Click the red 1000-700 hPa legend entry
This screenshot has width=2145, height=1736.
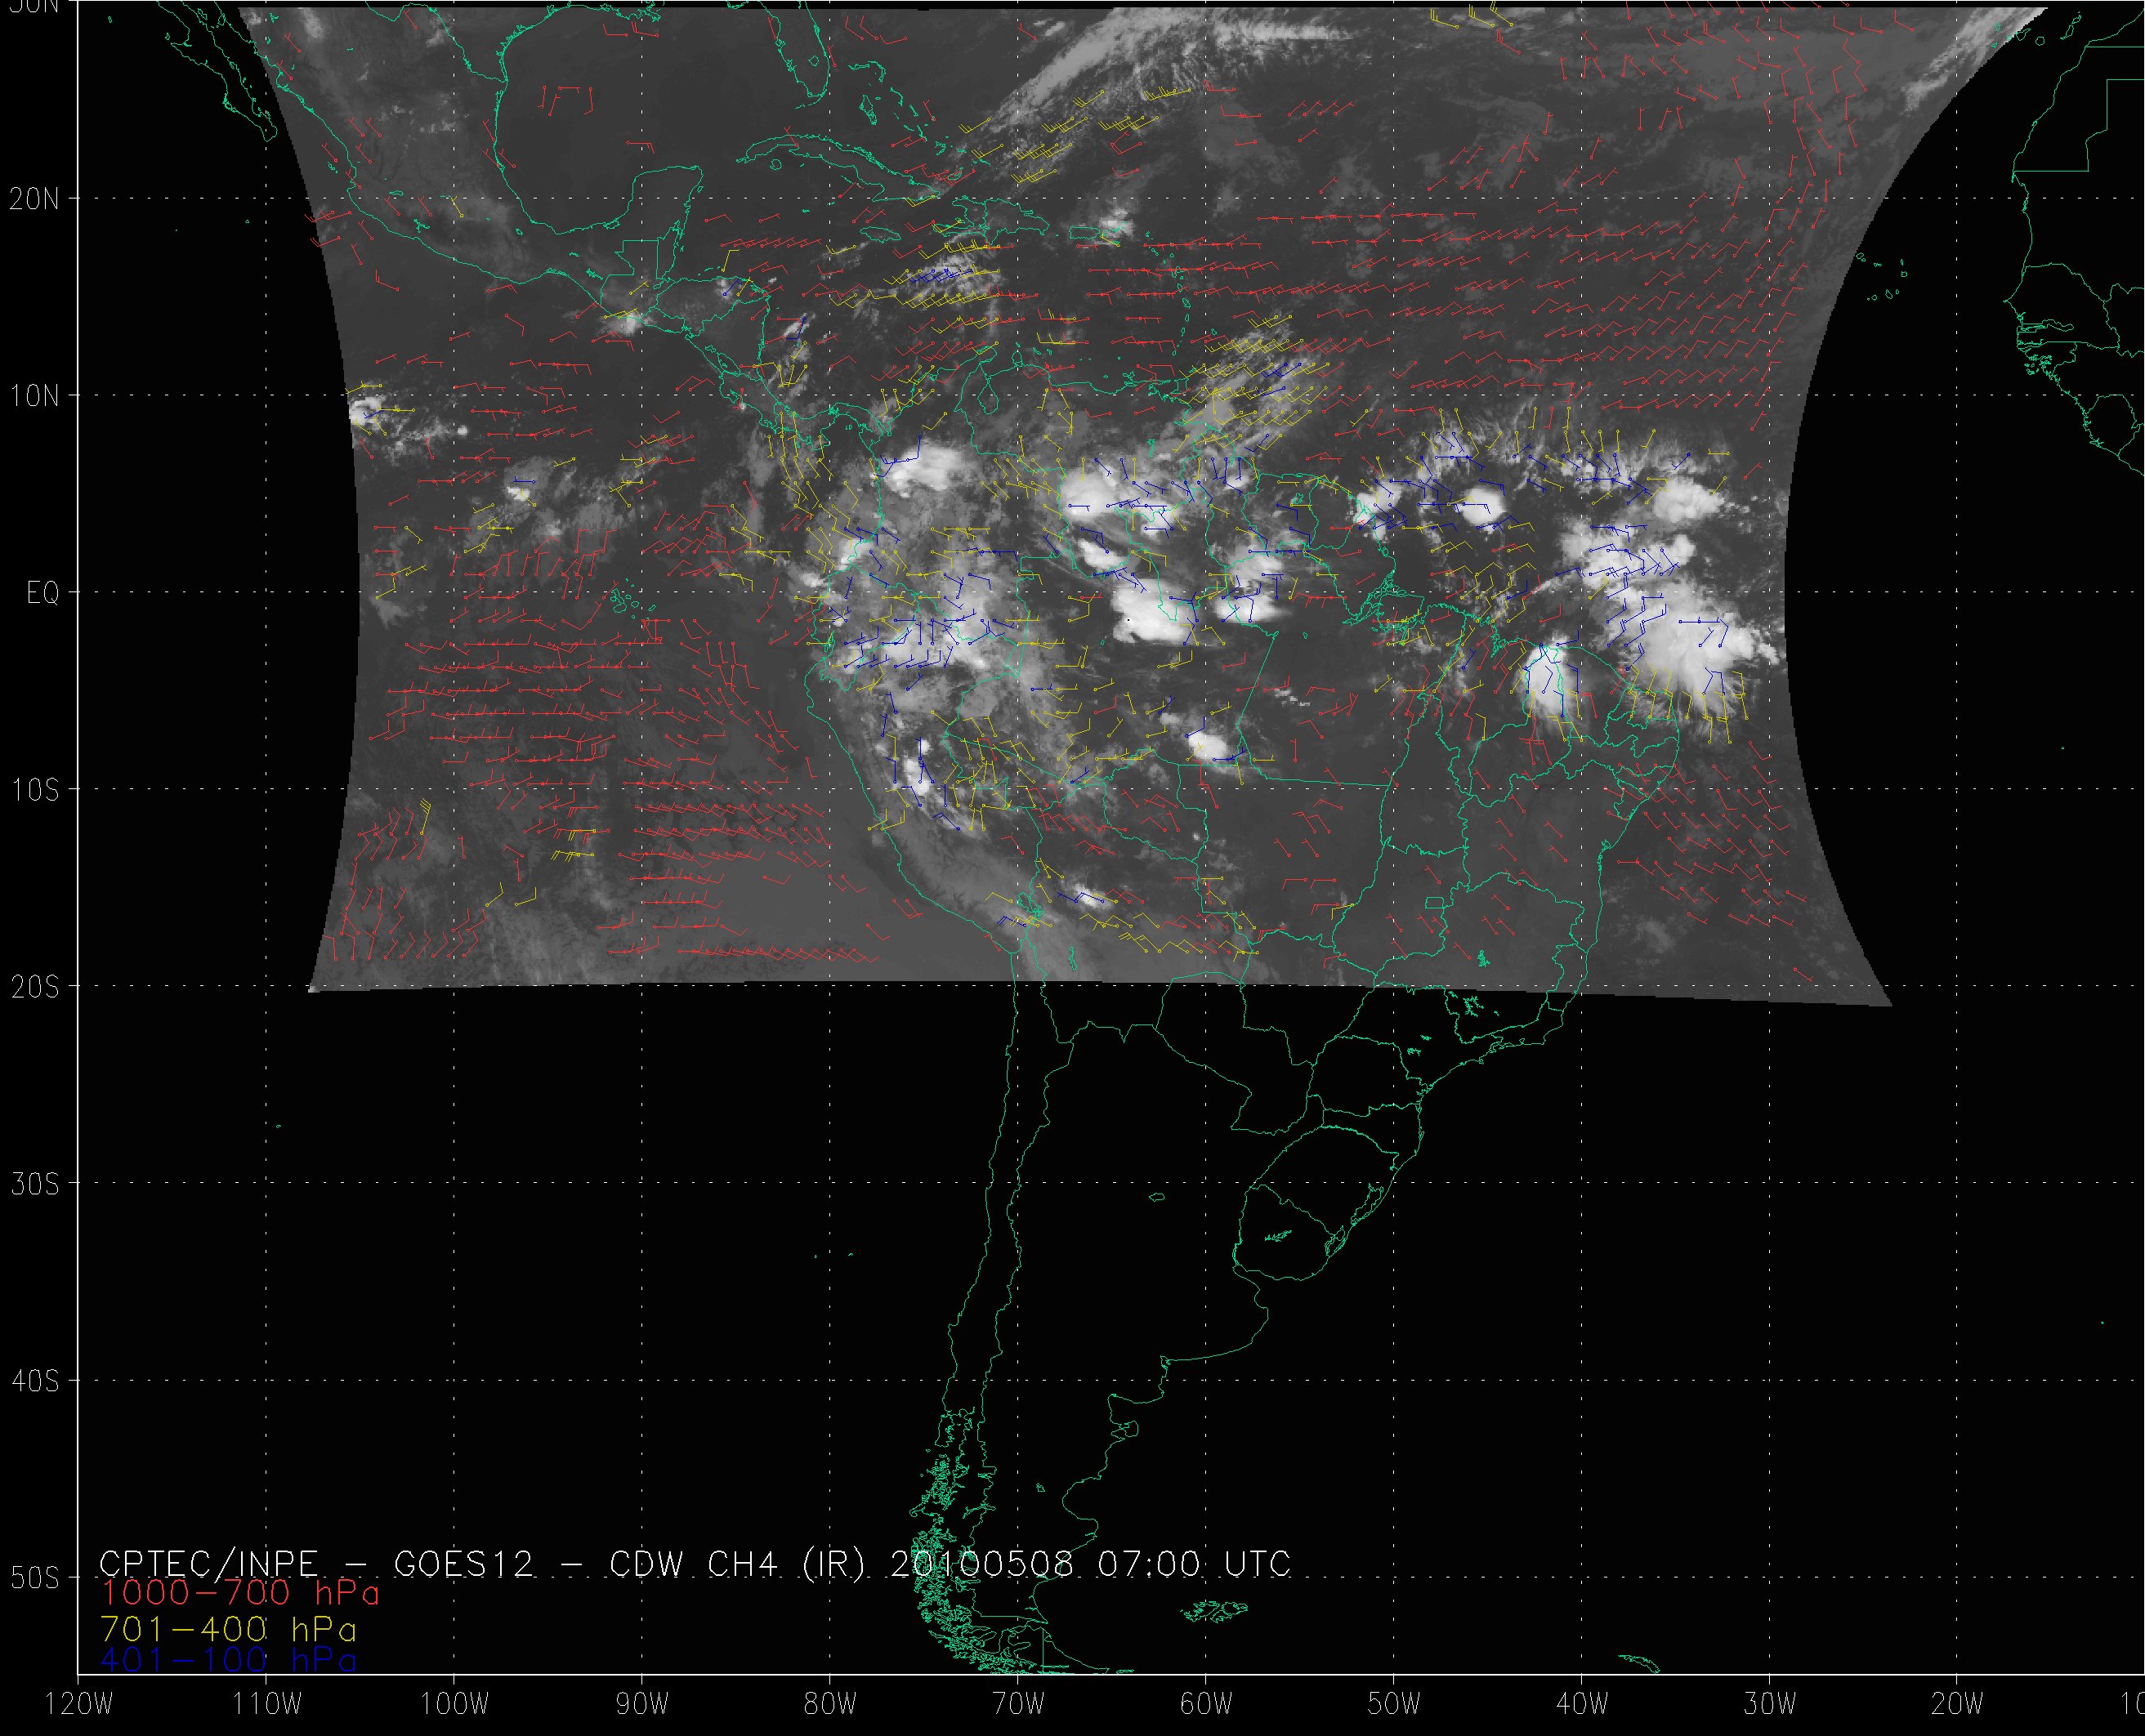pyautogui.click(x=240, y=1592)
